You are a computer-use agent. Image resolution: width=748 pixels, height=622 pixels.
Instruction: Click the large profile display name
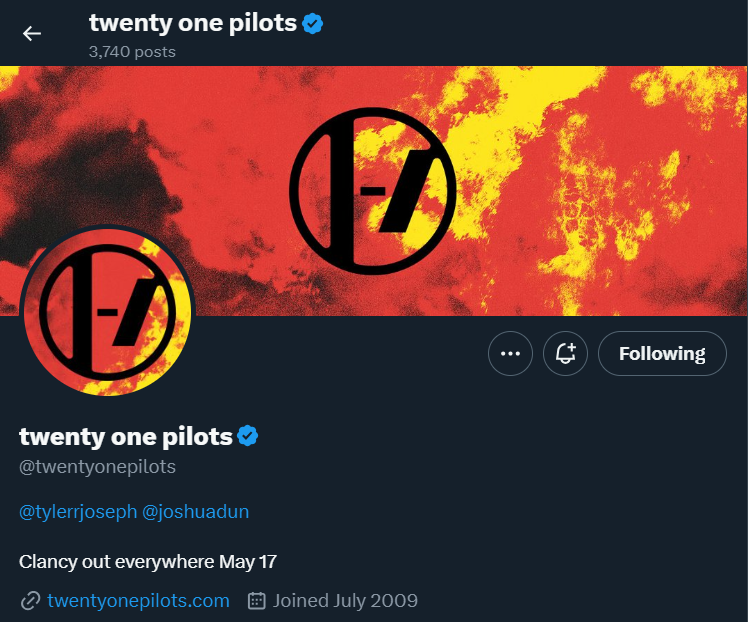126,436
